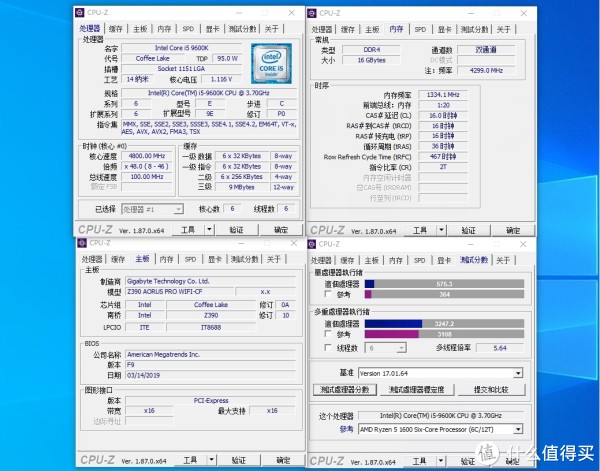Switch to 缓存 tab in the processor window
The image size is (600, 471).
[x=116, y=29]
